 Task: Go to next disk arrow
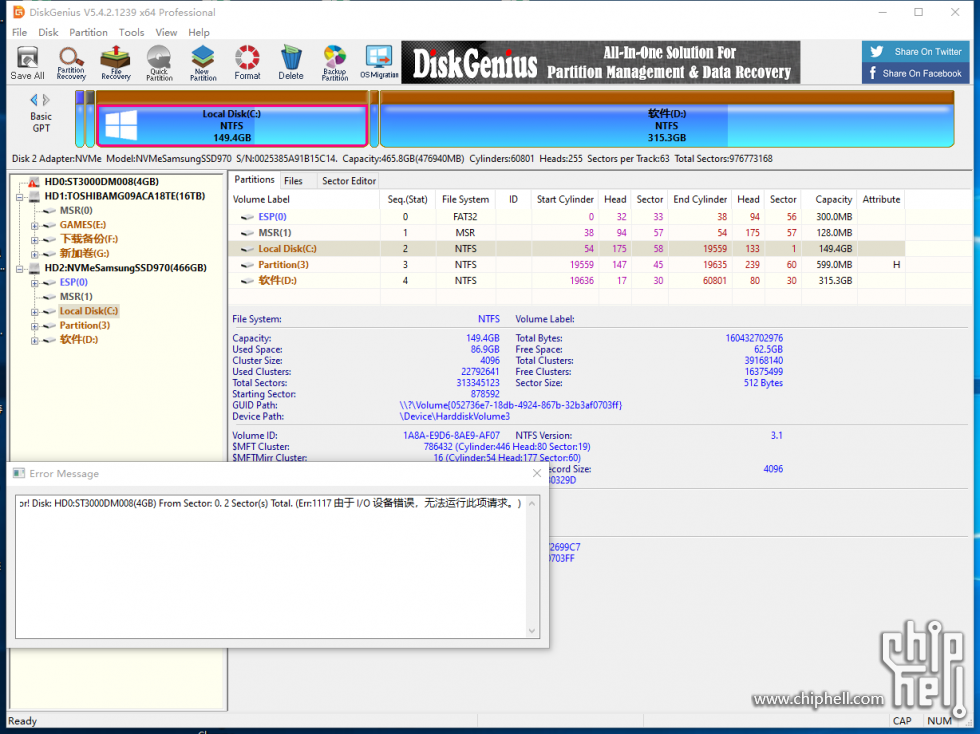point(46,99)
